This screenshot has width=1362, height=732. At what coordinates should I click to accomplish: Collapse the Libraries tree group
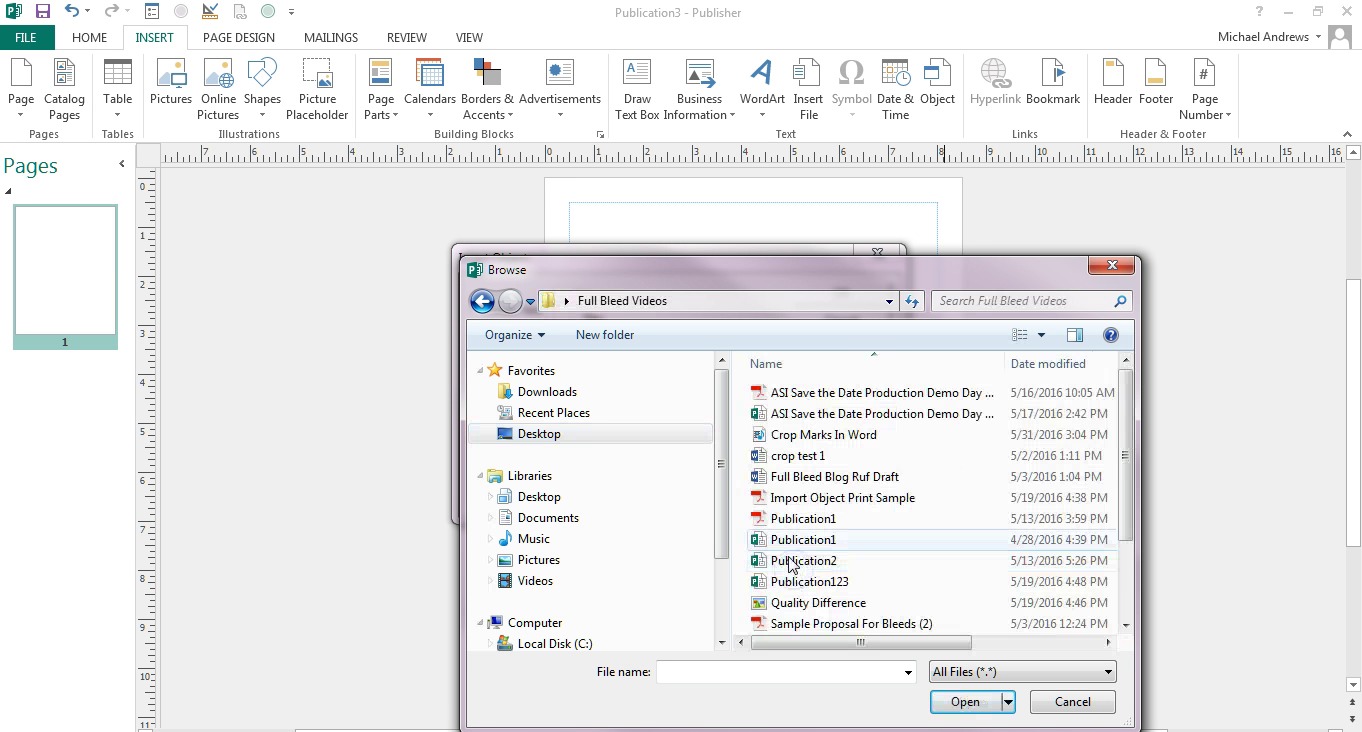click(x=480, y=476)
